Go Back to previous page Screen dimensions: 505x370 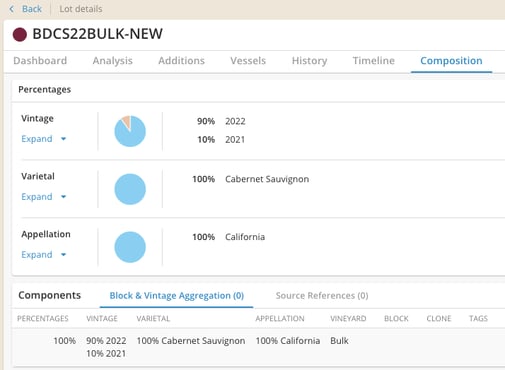coord(32,9)
